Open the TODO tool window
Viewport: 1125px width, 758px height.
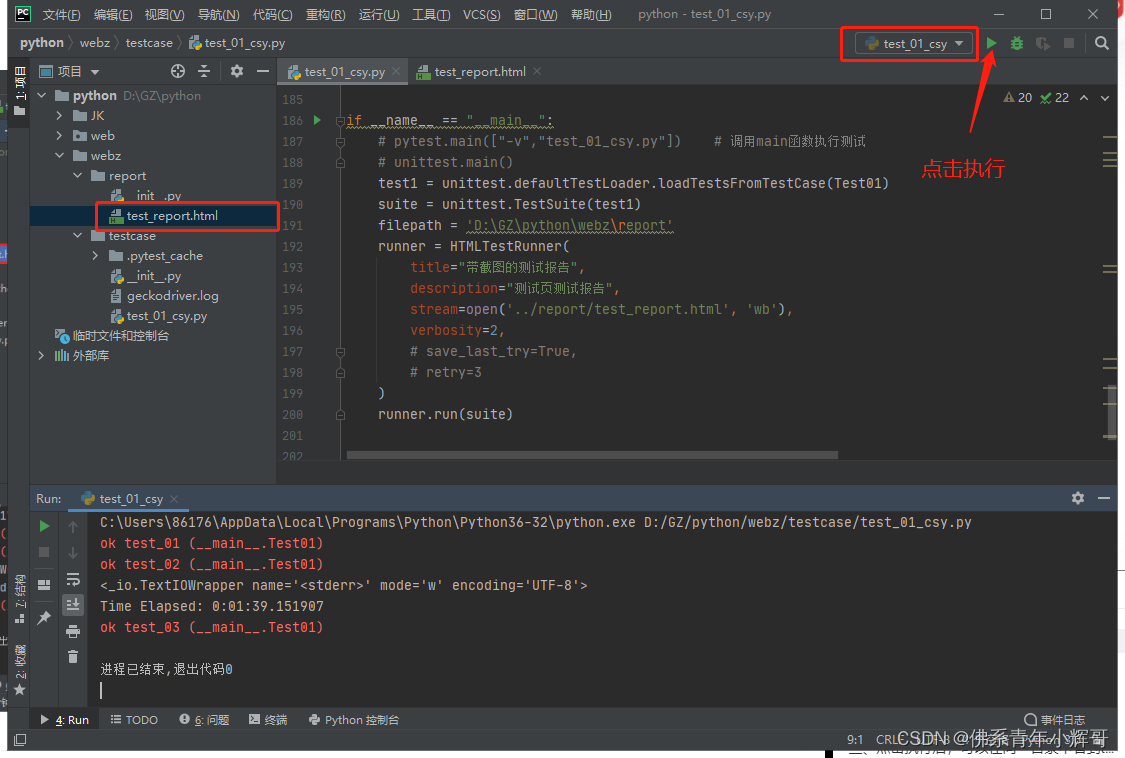coord(134,720)
